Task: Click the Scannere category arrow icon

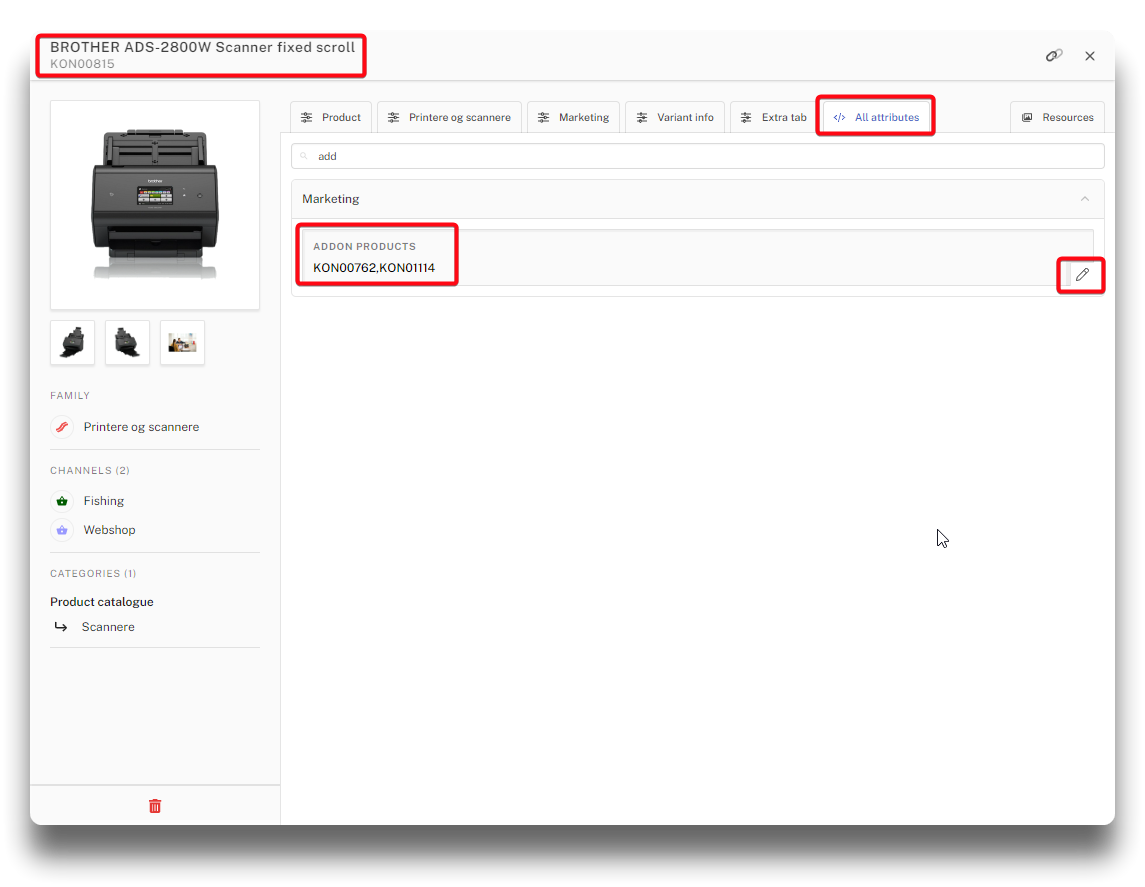Action: pyautogui.click(x=61, y=627)
